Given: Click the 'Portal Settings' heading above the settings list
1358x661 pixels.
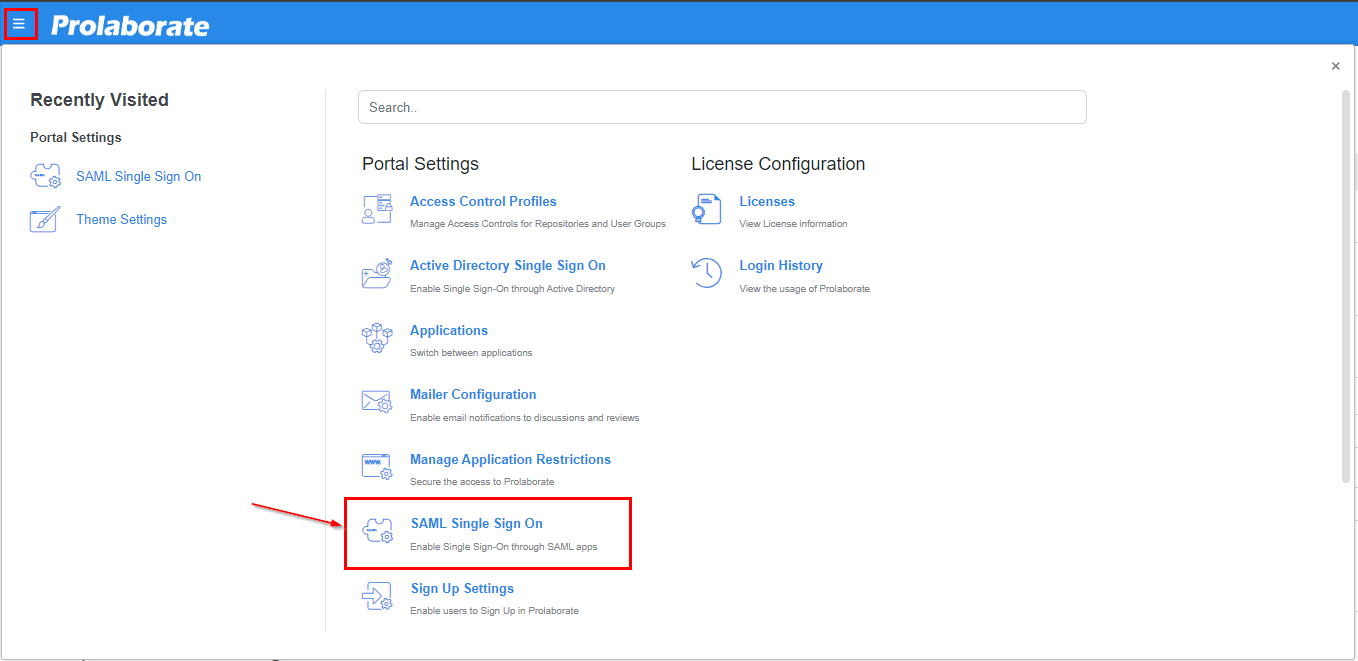Looking at the screenshot, I should pos(420,164).
